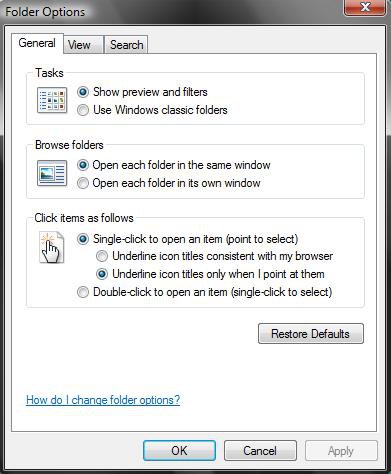Click the Restore Defaults button
This screenshot has width=391, height=474.
[311, 334]
